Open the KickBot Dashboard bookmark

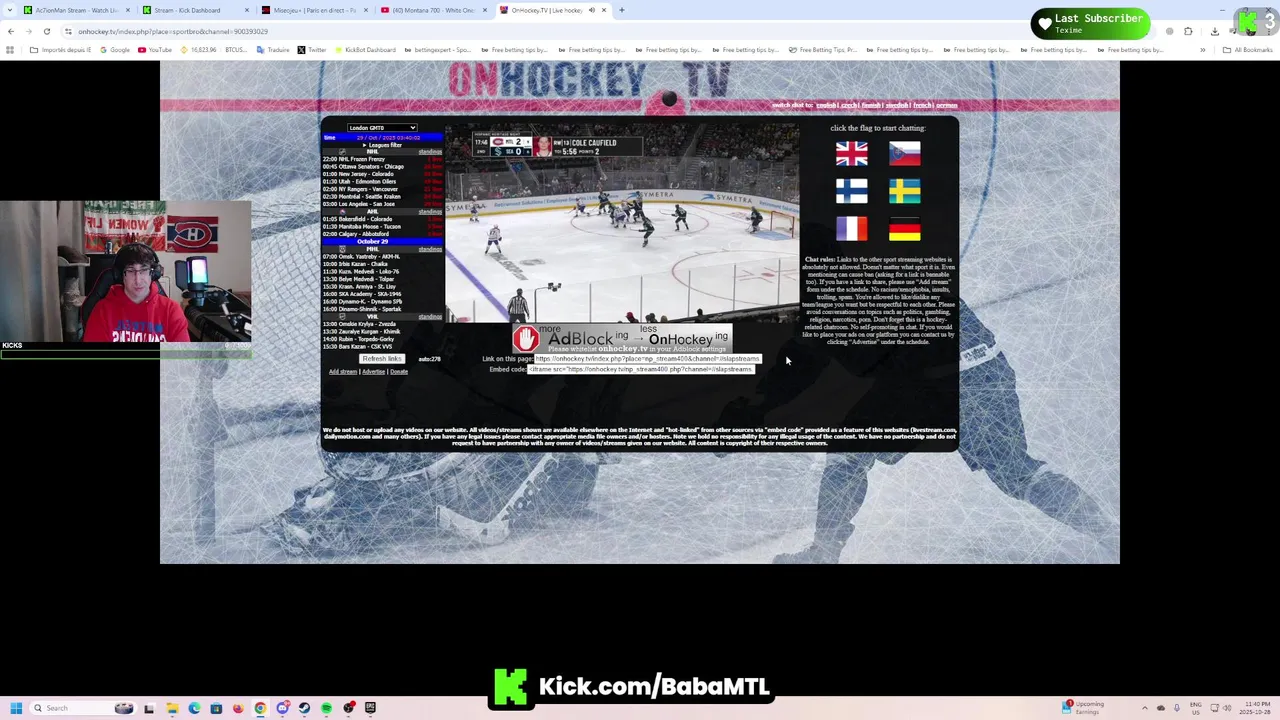click(x=365, y=50)
